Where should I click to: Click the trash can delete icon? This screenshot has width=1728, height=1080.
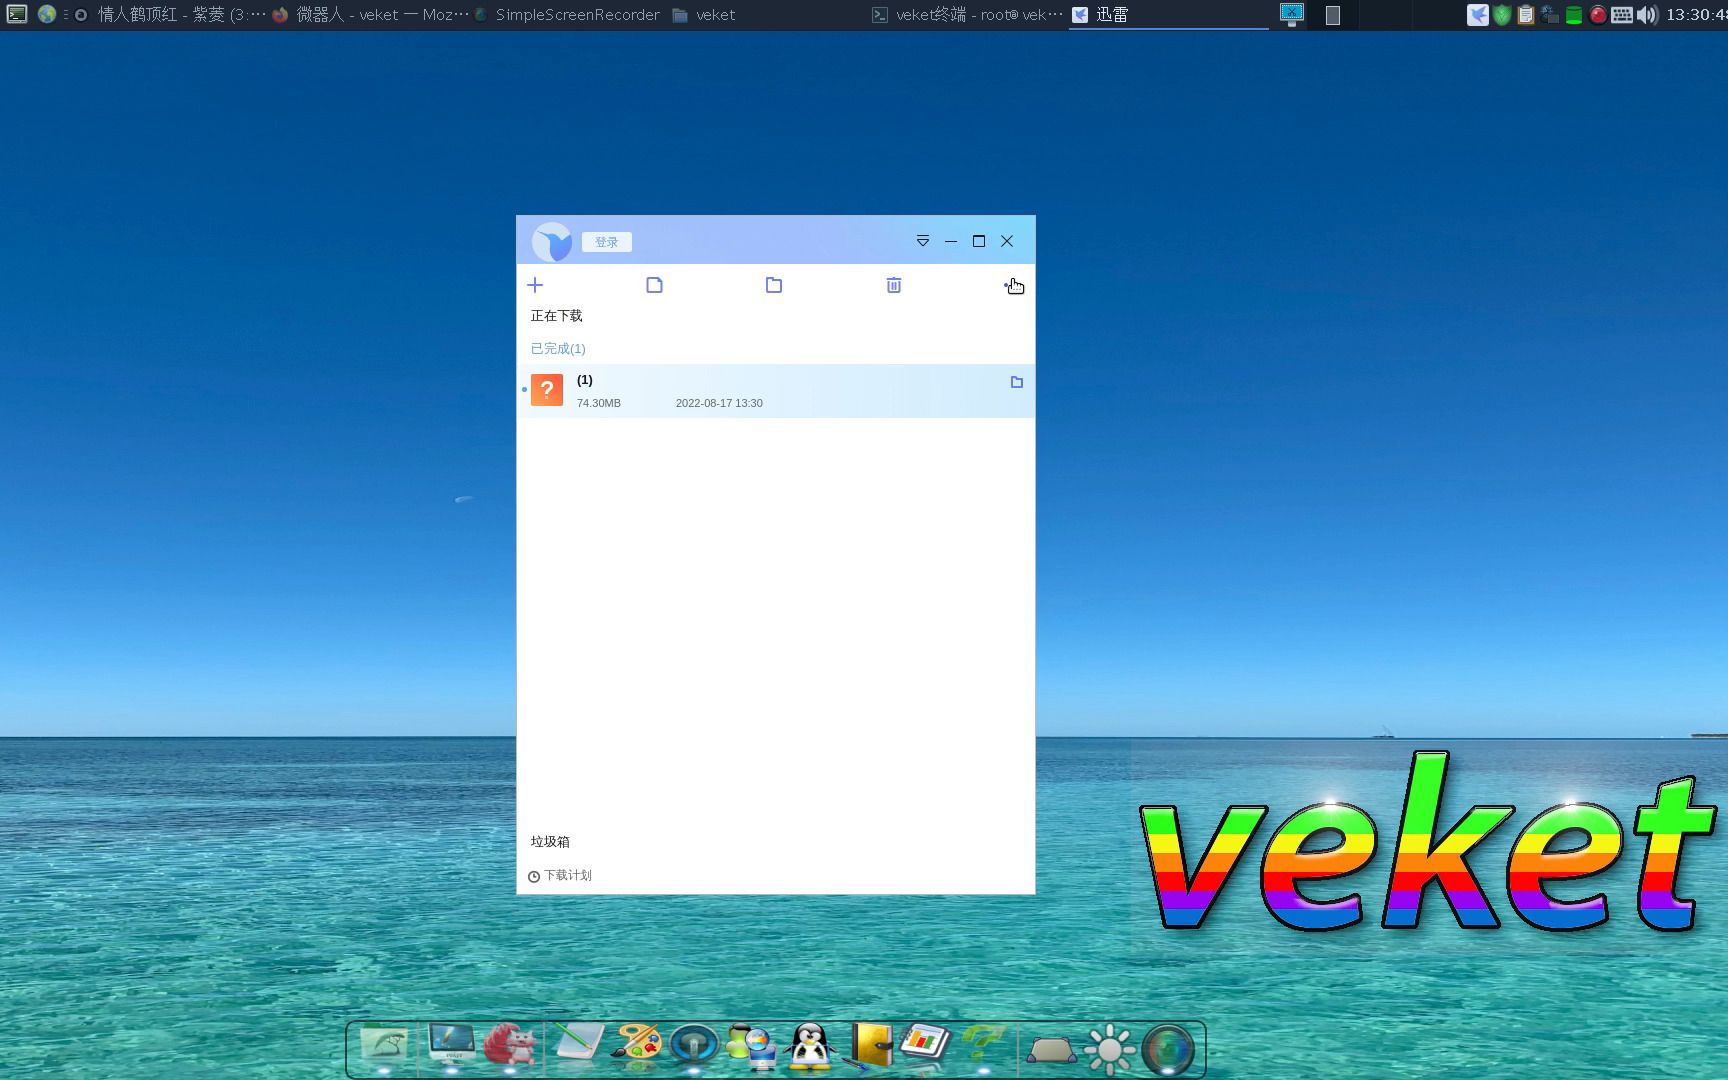[x=894, y=285]
